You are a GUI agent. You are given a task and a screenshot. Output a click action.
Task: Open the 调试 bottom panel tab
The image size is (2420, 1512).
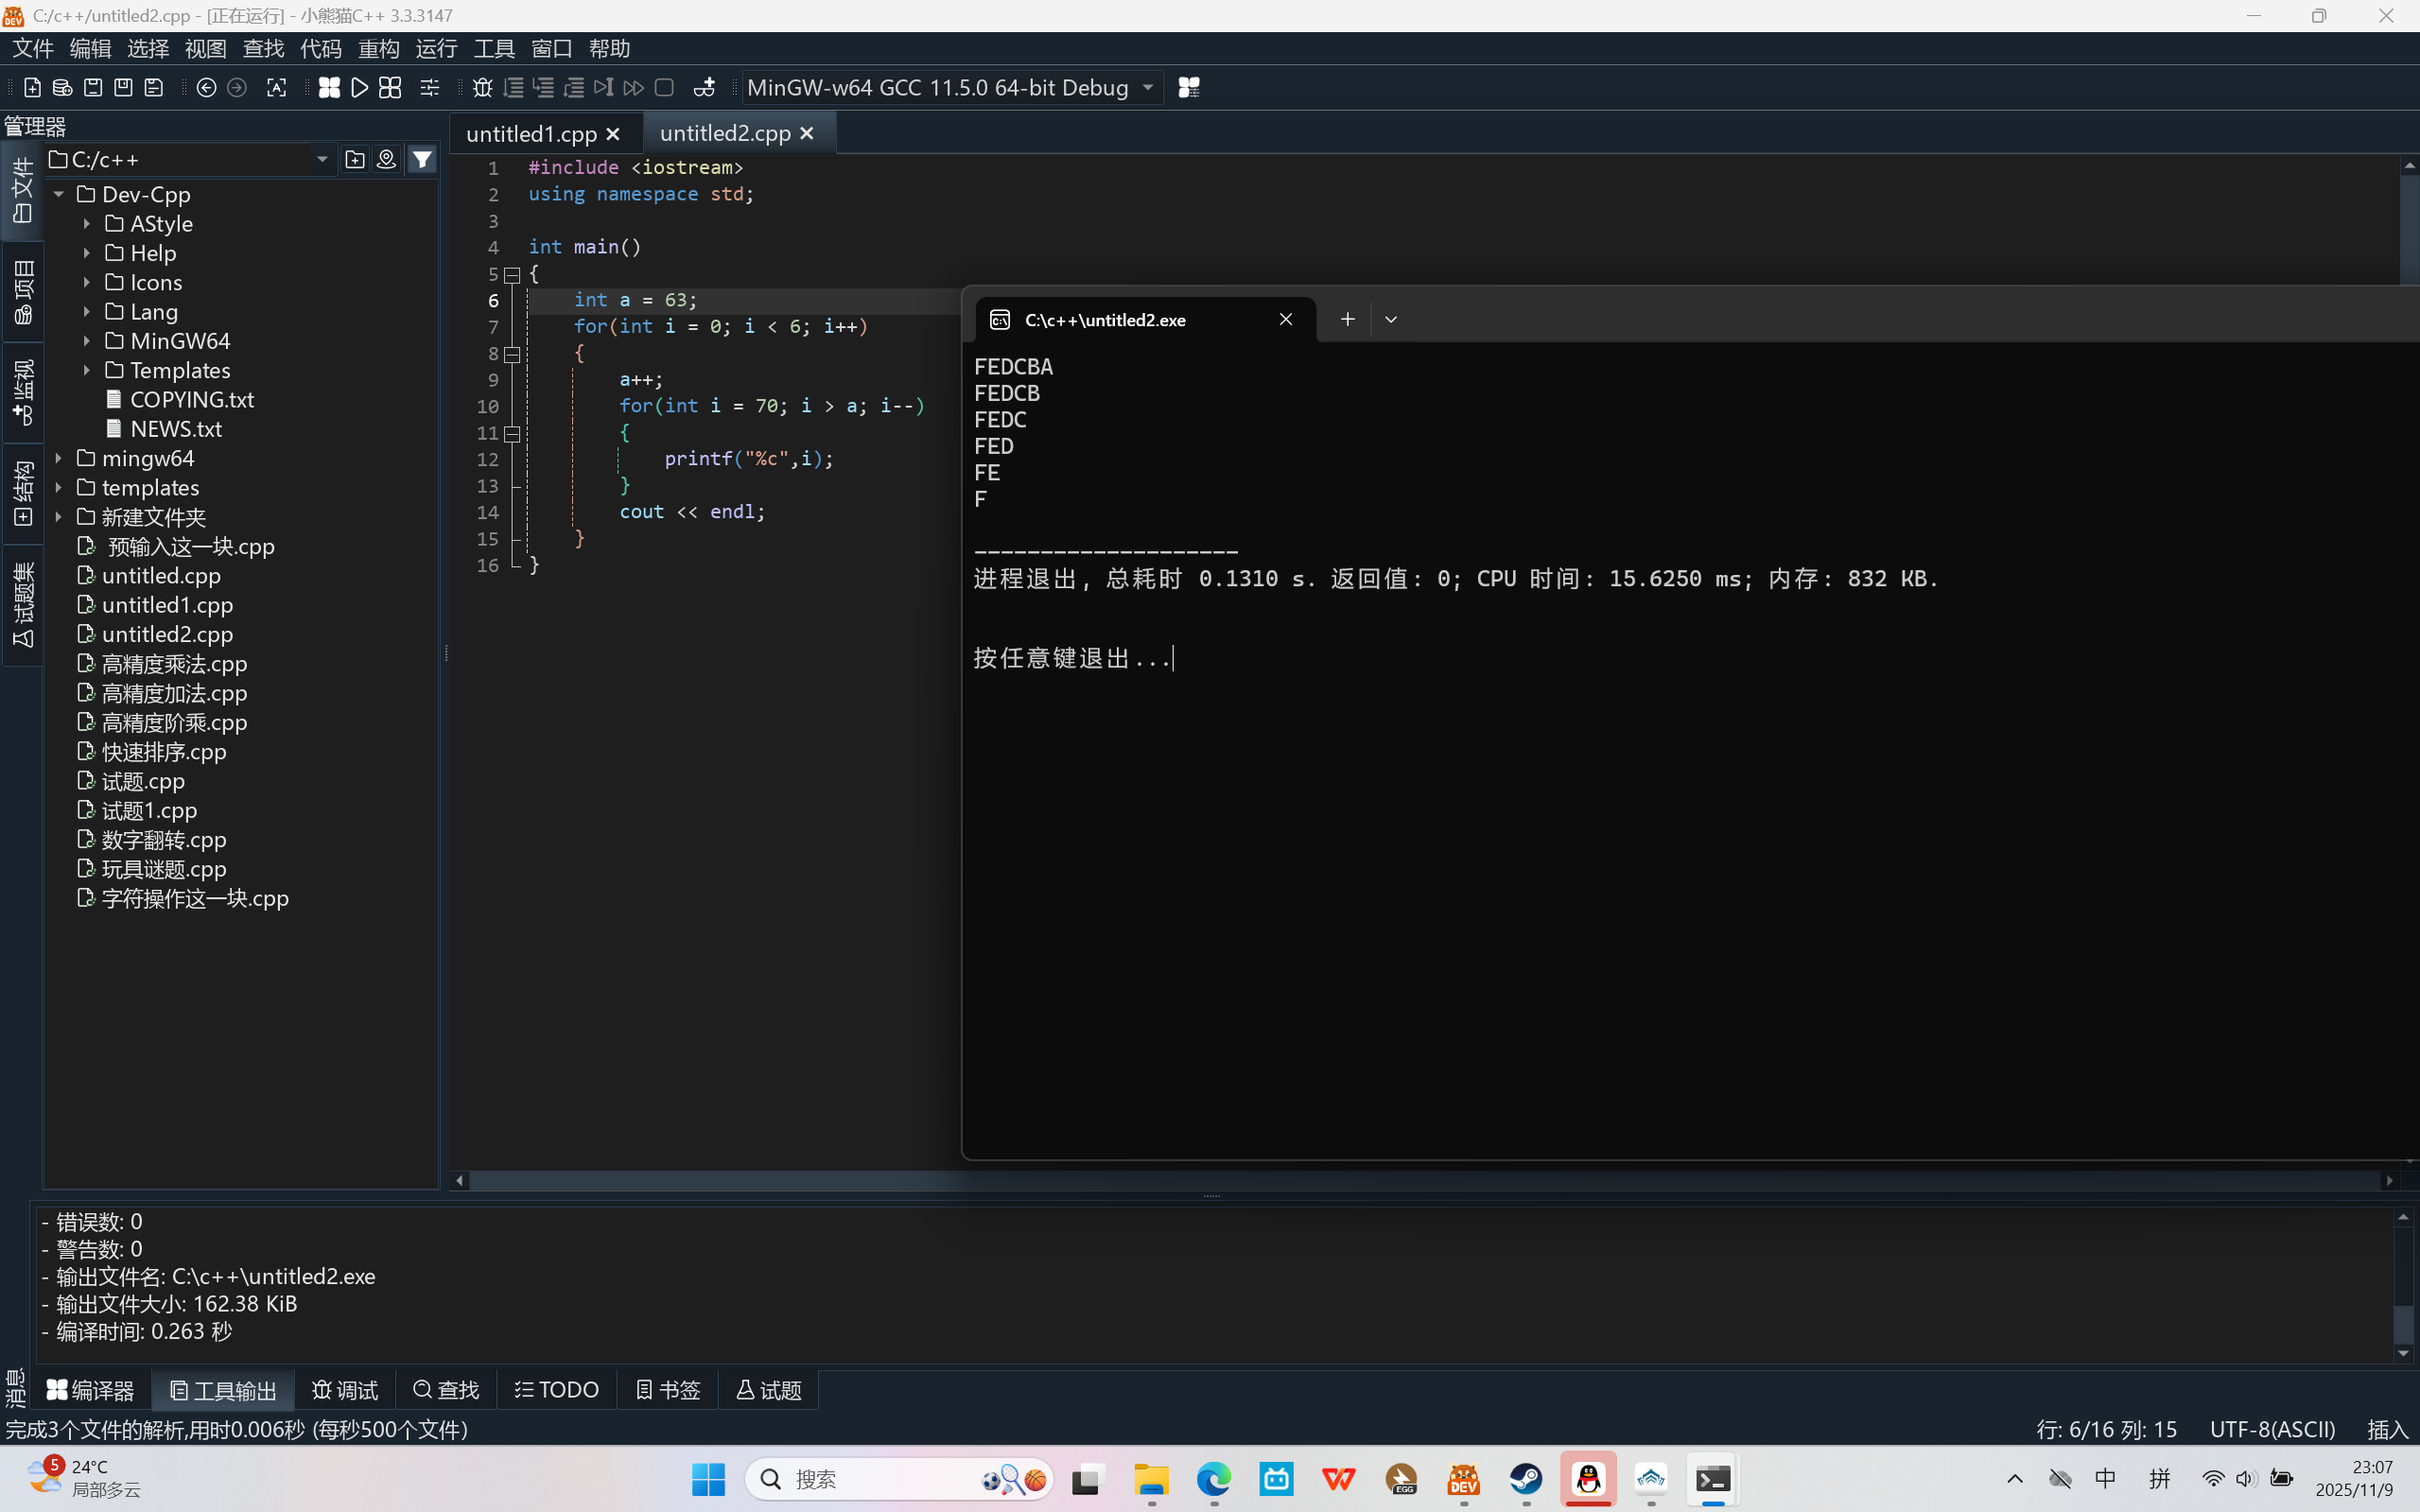[345, 1390]
